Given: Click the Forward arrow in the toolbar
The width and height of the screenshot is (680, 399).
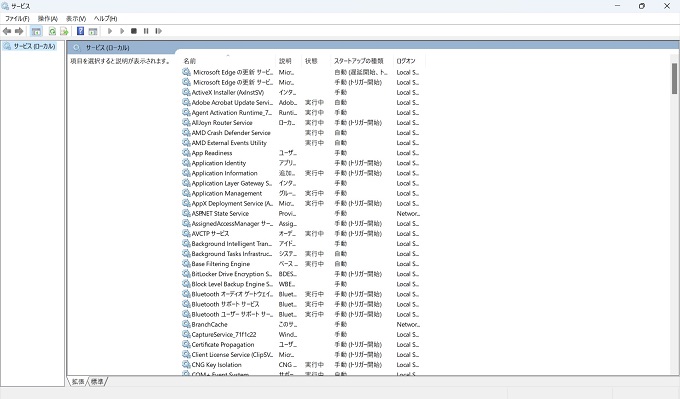Looking at the screenshot, I should pos(19,31).
